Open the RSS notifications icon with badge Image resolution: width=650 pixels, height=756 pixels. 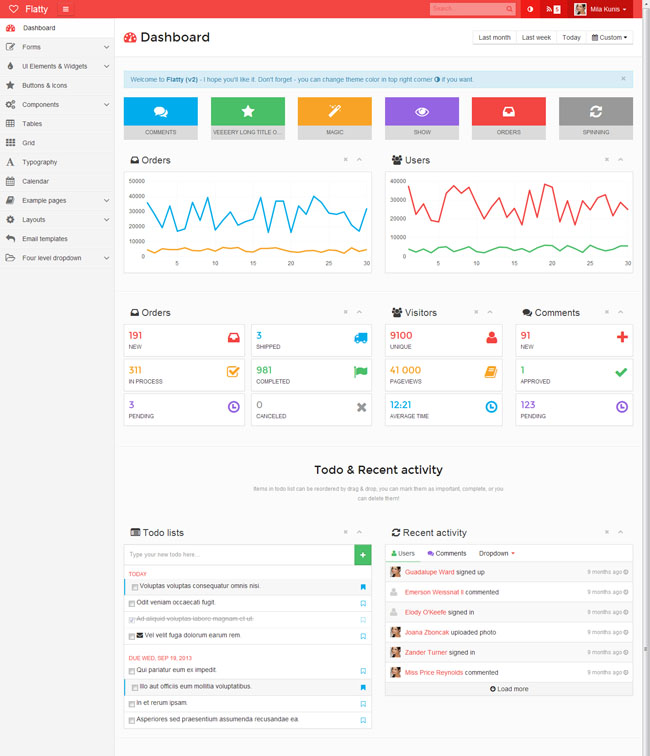(x=553, y=9)
